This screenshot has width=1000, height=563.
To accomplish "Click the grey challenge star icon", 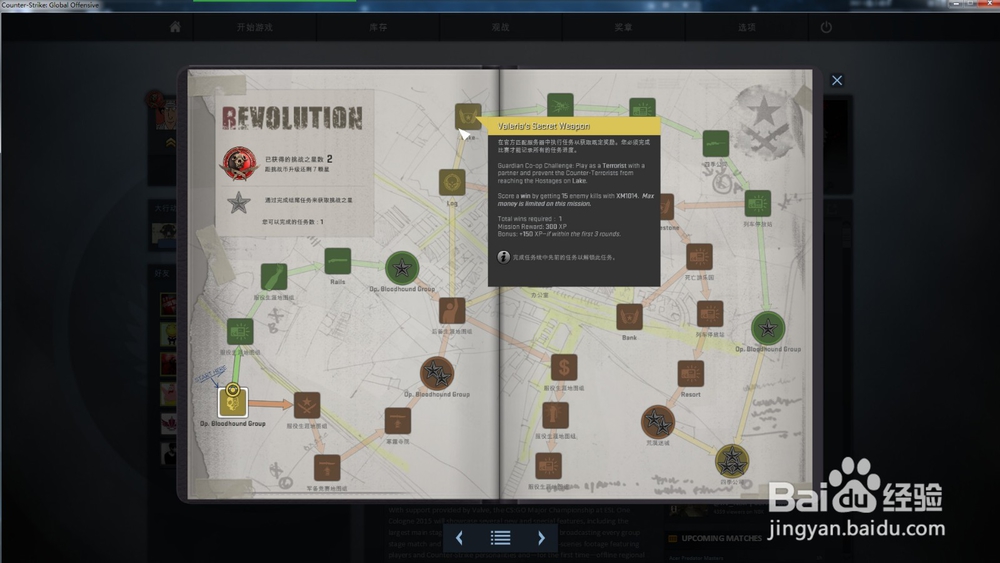I will (239, 203).
